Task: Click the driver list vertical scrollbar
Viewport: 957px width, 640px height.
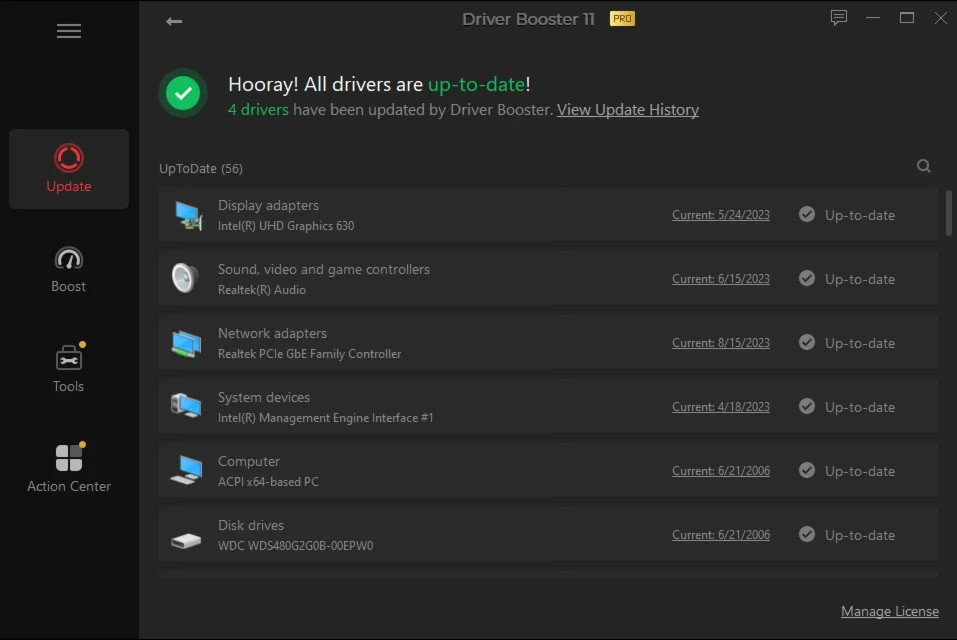Action: (948, 213)
